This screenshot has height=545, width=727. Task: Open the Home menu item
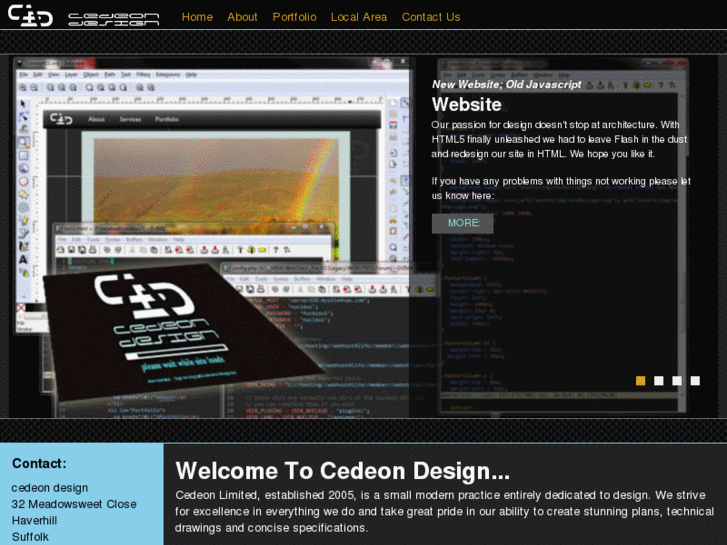tap(197, 17)
